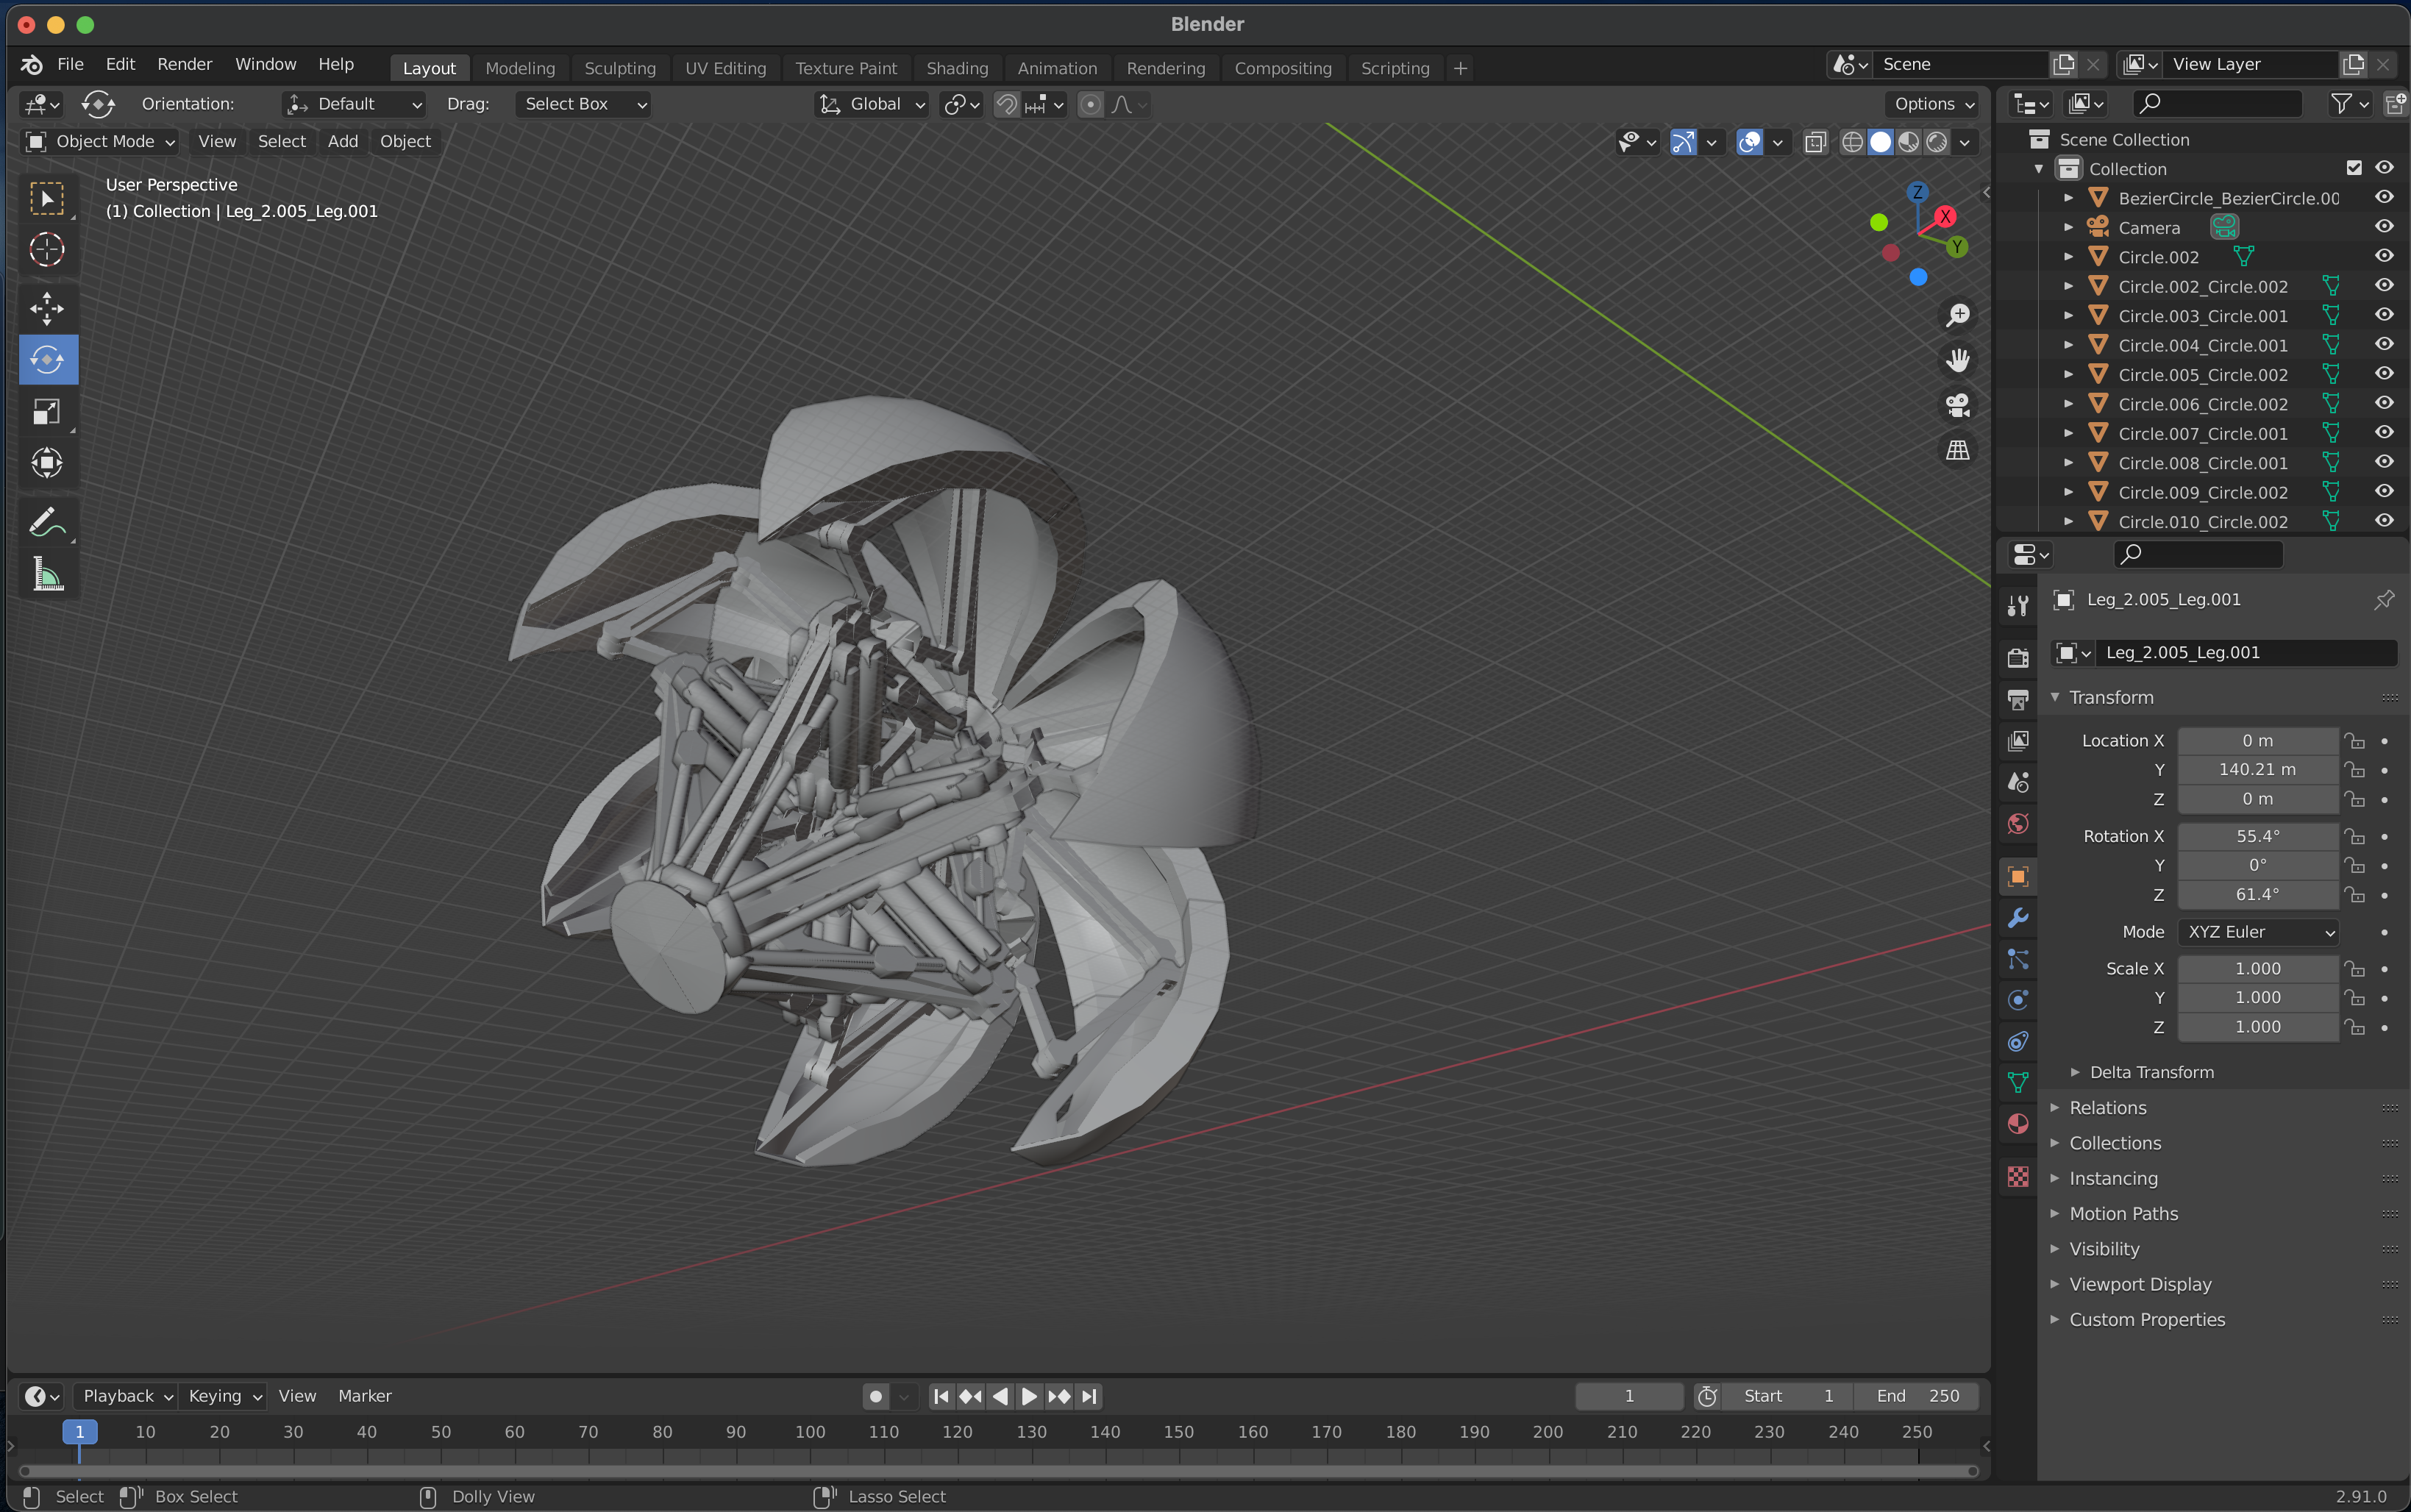Select the Select Box tool icon

pos(47,198)
